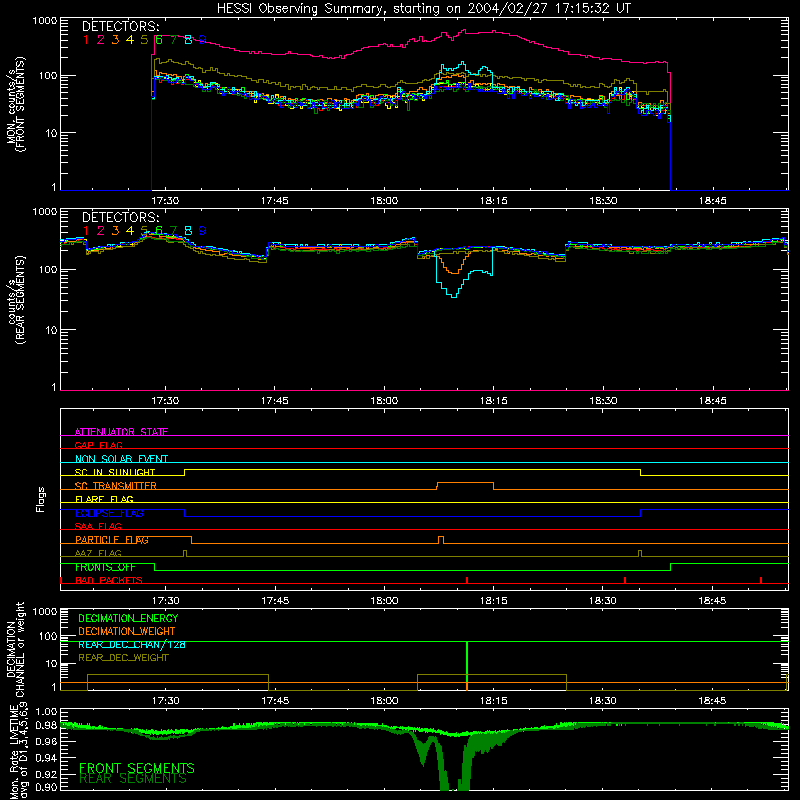
Task: Click the DECIMATION_ENERGY legend label
Action: (x=128, y=618)
